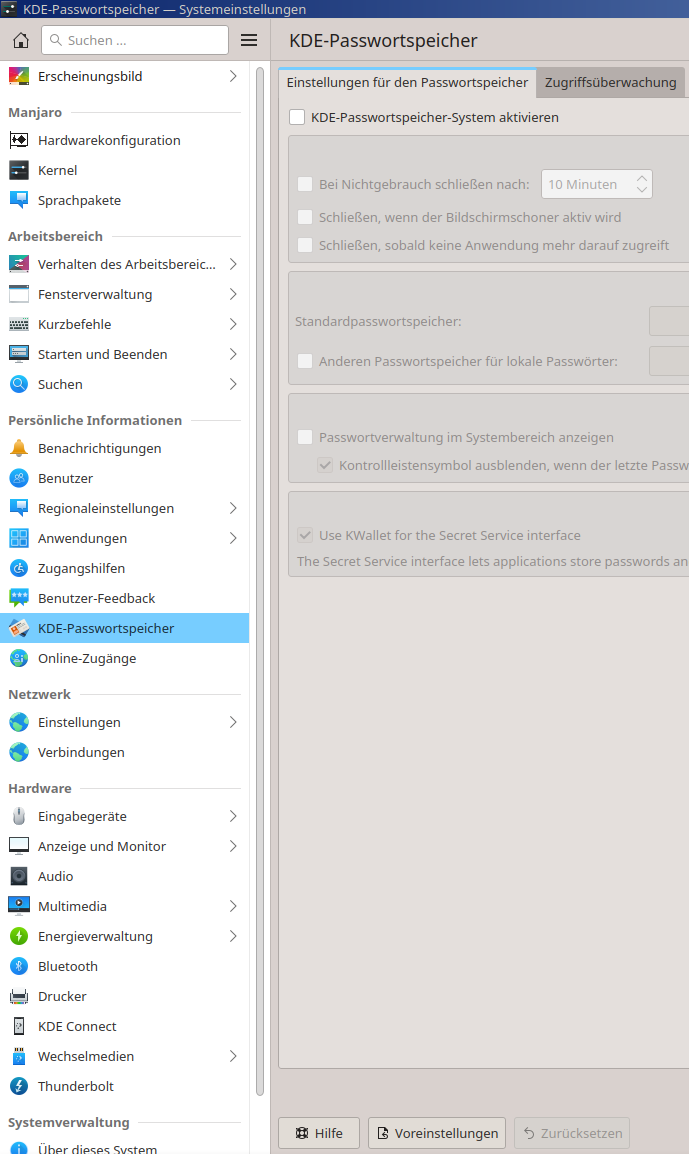Expand the Netzwerk Einstellungen chevron
This screenshot has height=1154, width=689.
233,723
